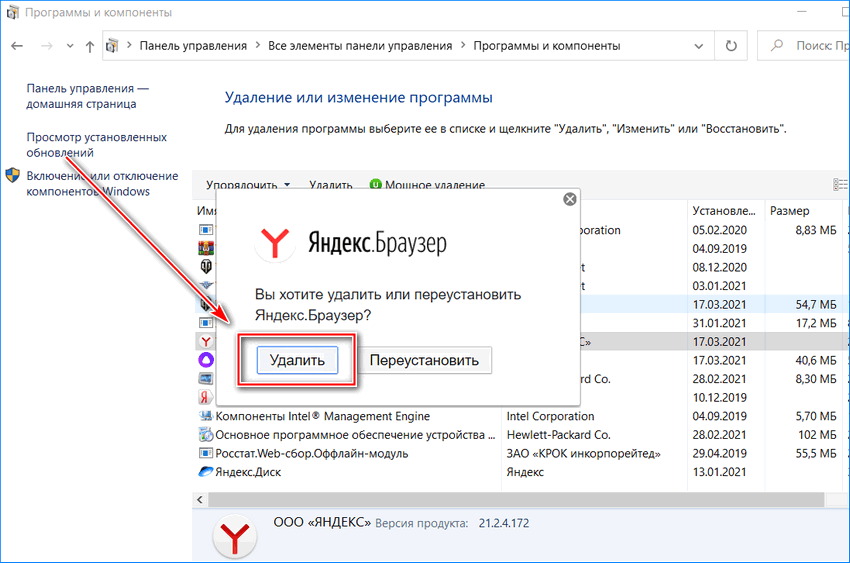Go back with the left arrow

17,46
